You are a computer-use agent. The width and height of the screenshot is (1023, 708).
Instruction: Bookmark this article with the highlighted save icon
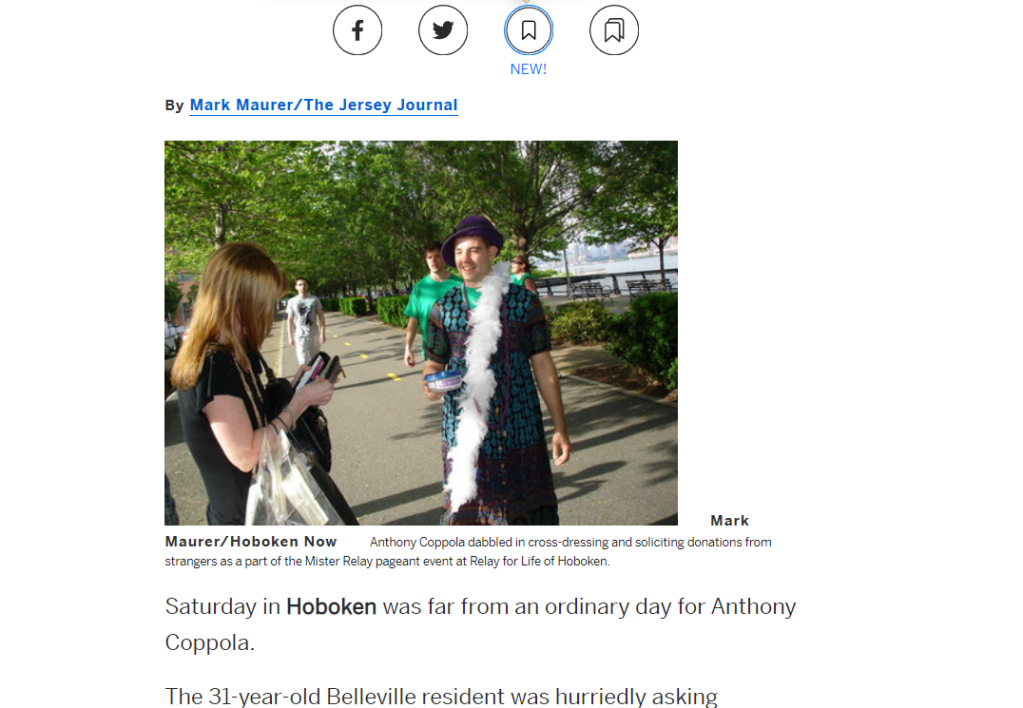point(528,30)
